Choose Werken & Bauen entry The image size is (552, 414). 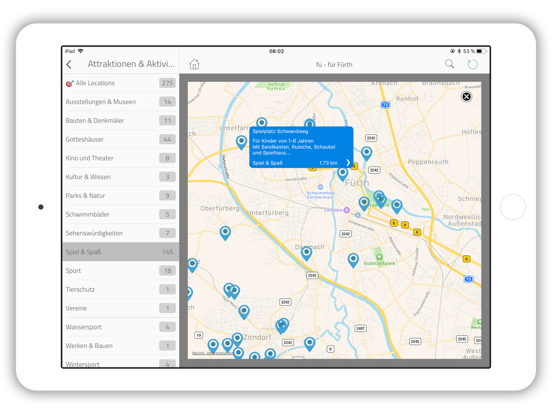click(x=121, y=346)
